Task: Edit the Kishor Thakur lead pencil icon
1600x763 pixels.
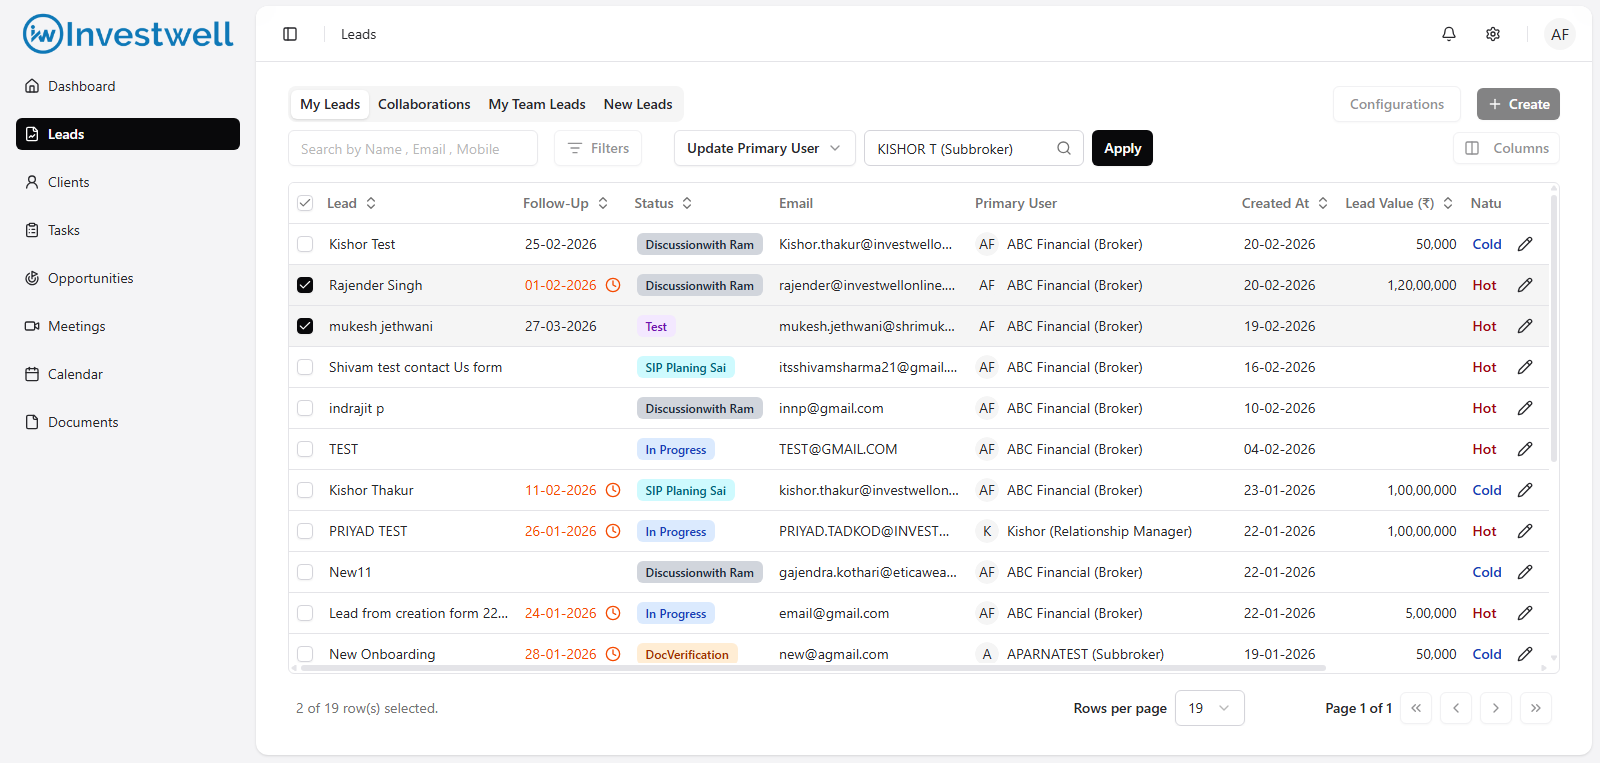Action: [1525, 490]
